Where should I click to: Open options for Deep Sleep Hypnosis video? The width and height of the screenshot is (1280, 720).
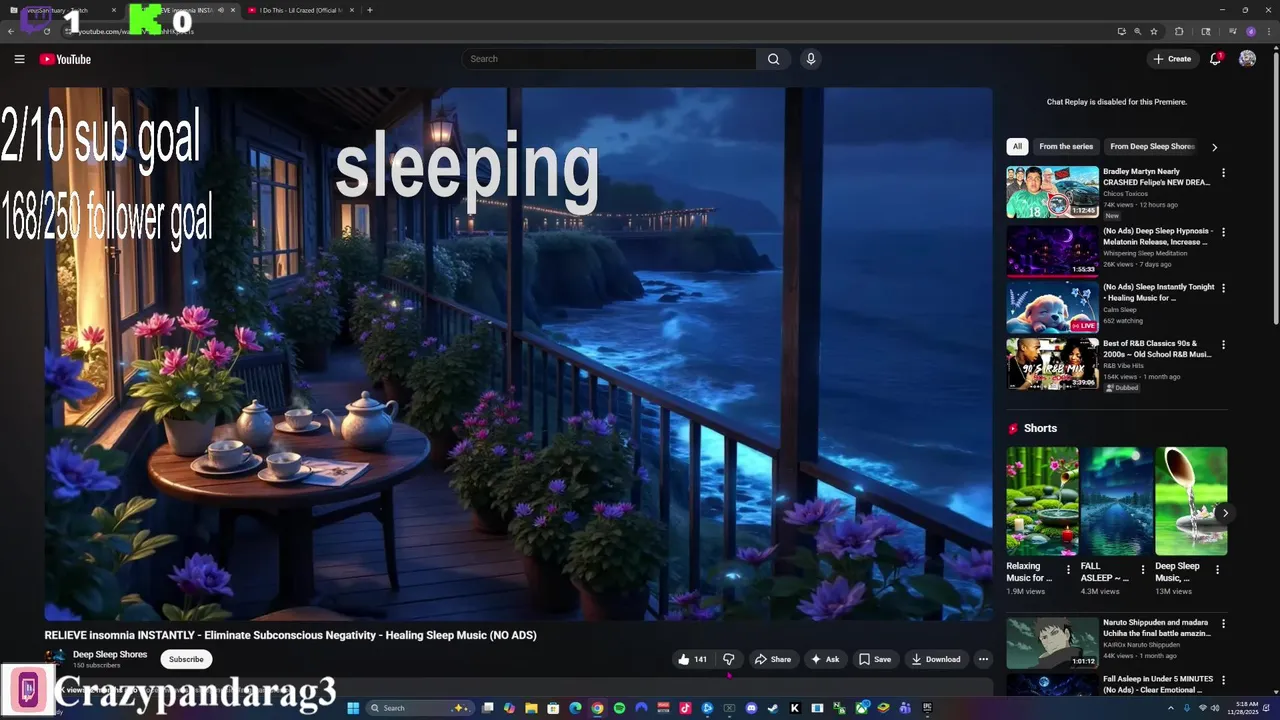click(1223, 232)
